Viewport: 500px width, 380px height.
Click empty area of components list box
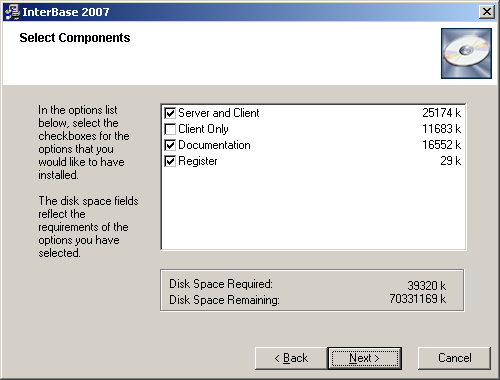click(313, 208)
